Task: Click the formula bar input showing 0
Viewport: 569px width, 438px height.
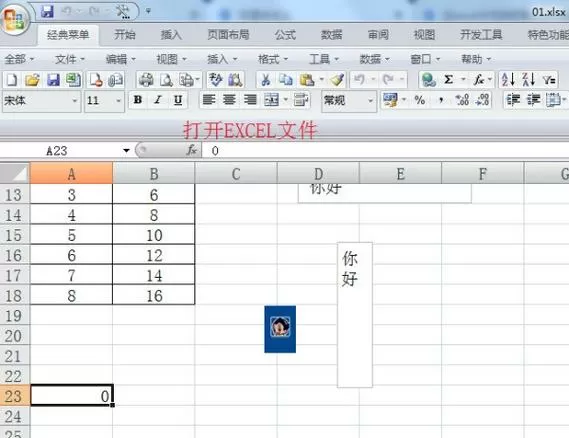Action: coord(385,150)
